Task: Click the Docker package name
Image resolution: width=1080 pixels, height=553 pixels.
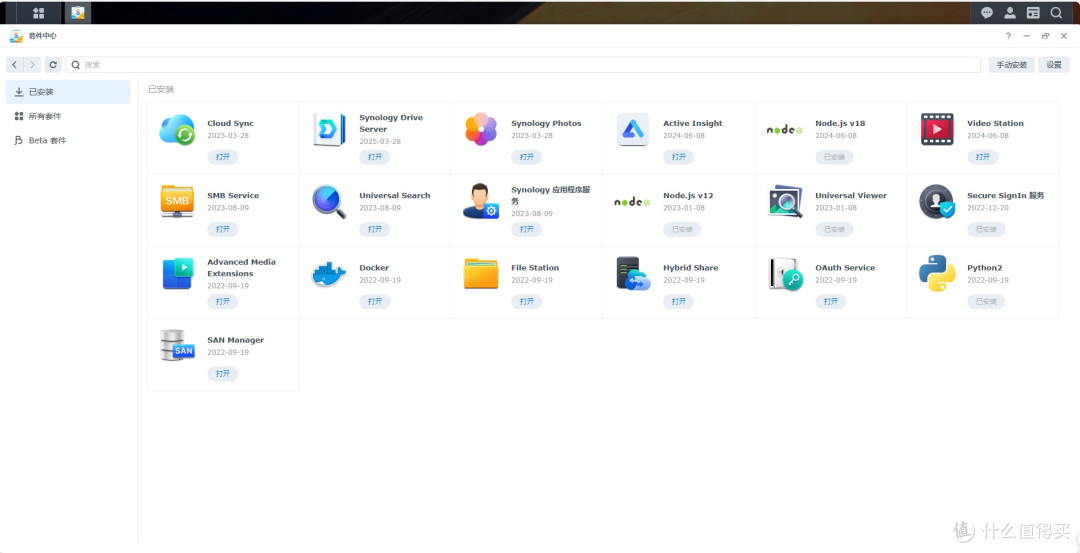Action: pyautogui.click(x=374, y=268)
